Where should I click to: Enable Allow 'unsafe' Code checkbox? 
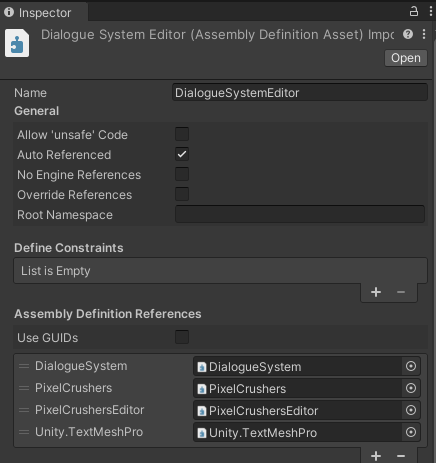(x=182, y=134)
